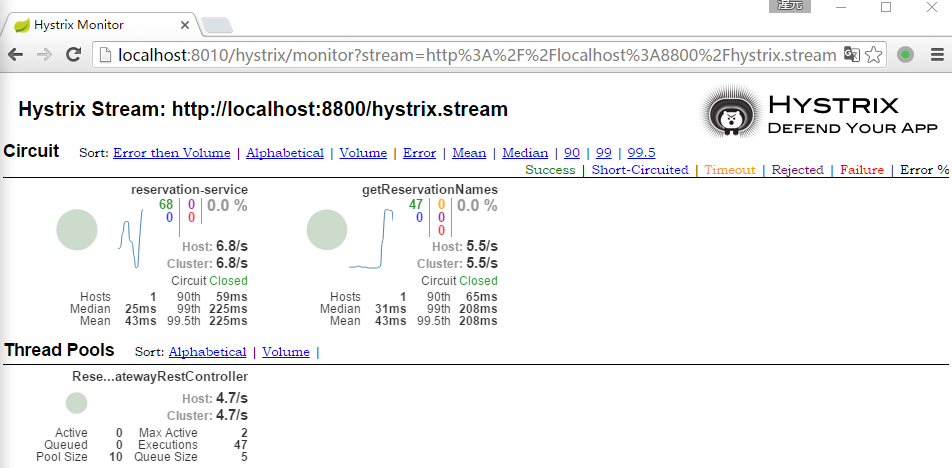Click the Short-Circuited legend label
Image resolution: width=952 pixels, height=468 pixels.
point(640,170)
